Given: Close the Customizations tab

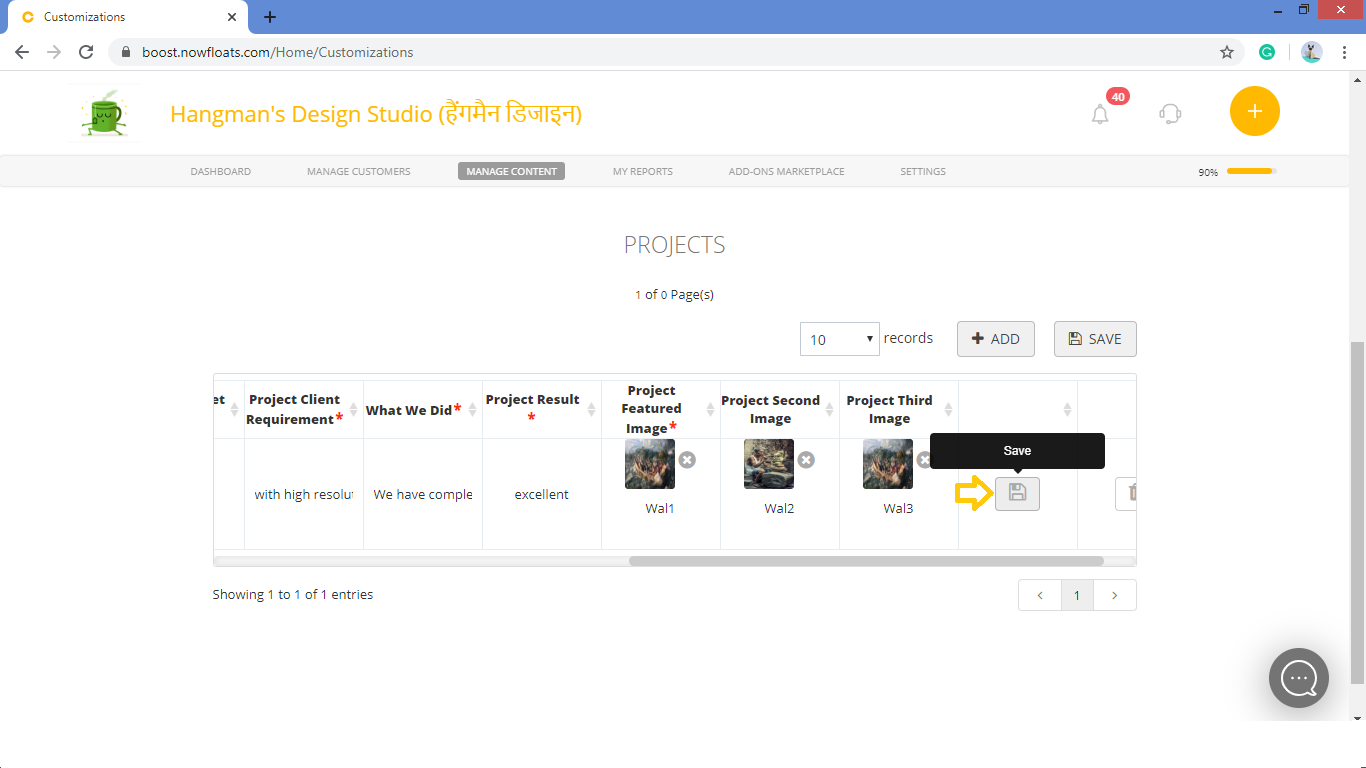Looking at the screenshot, I should tap(232, 17).
